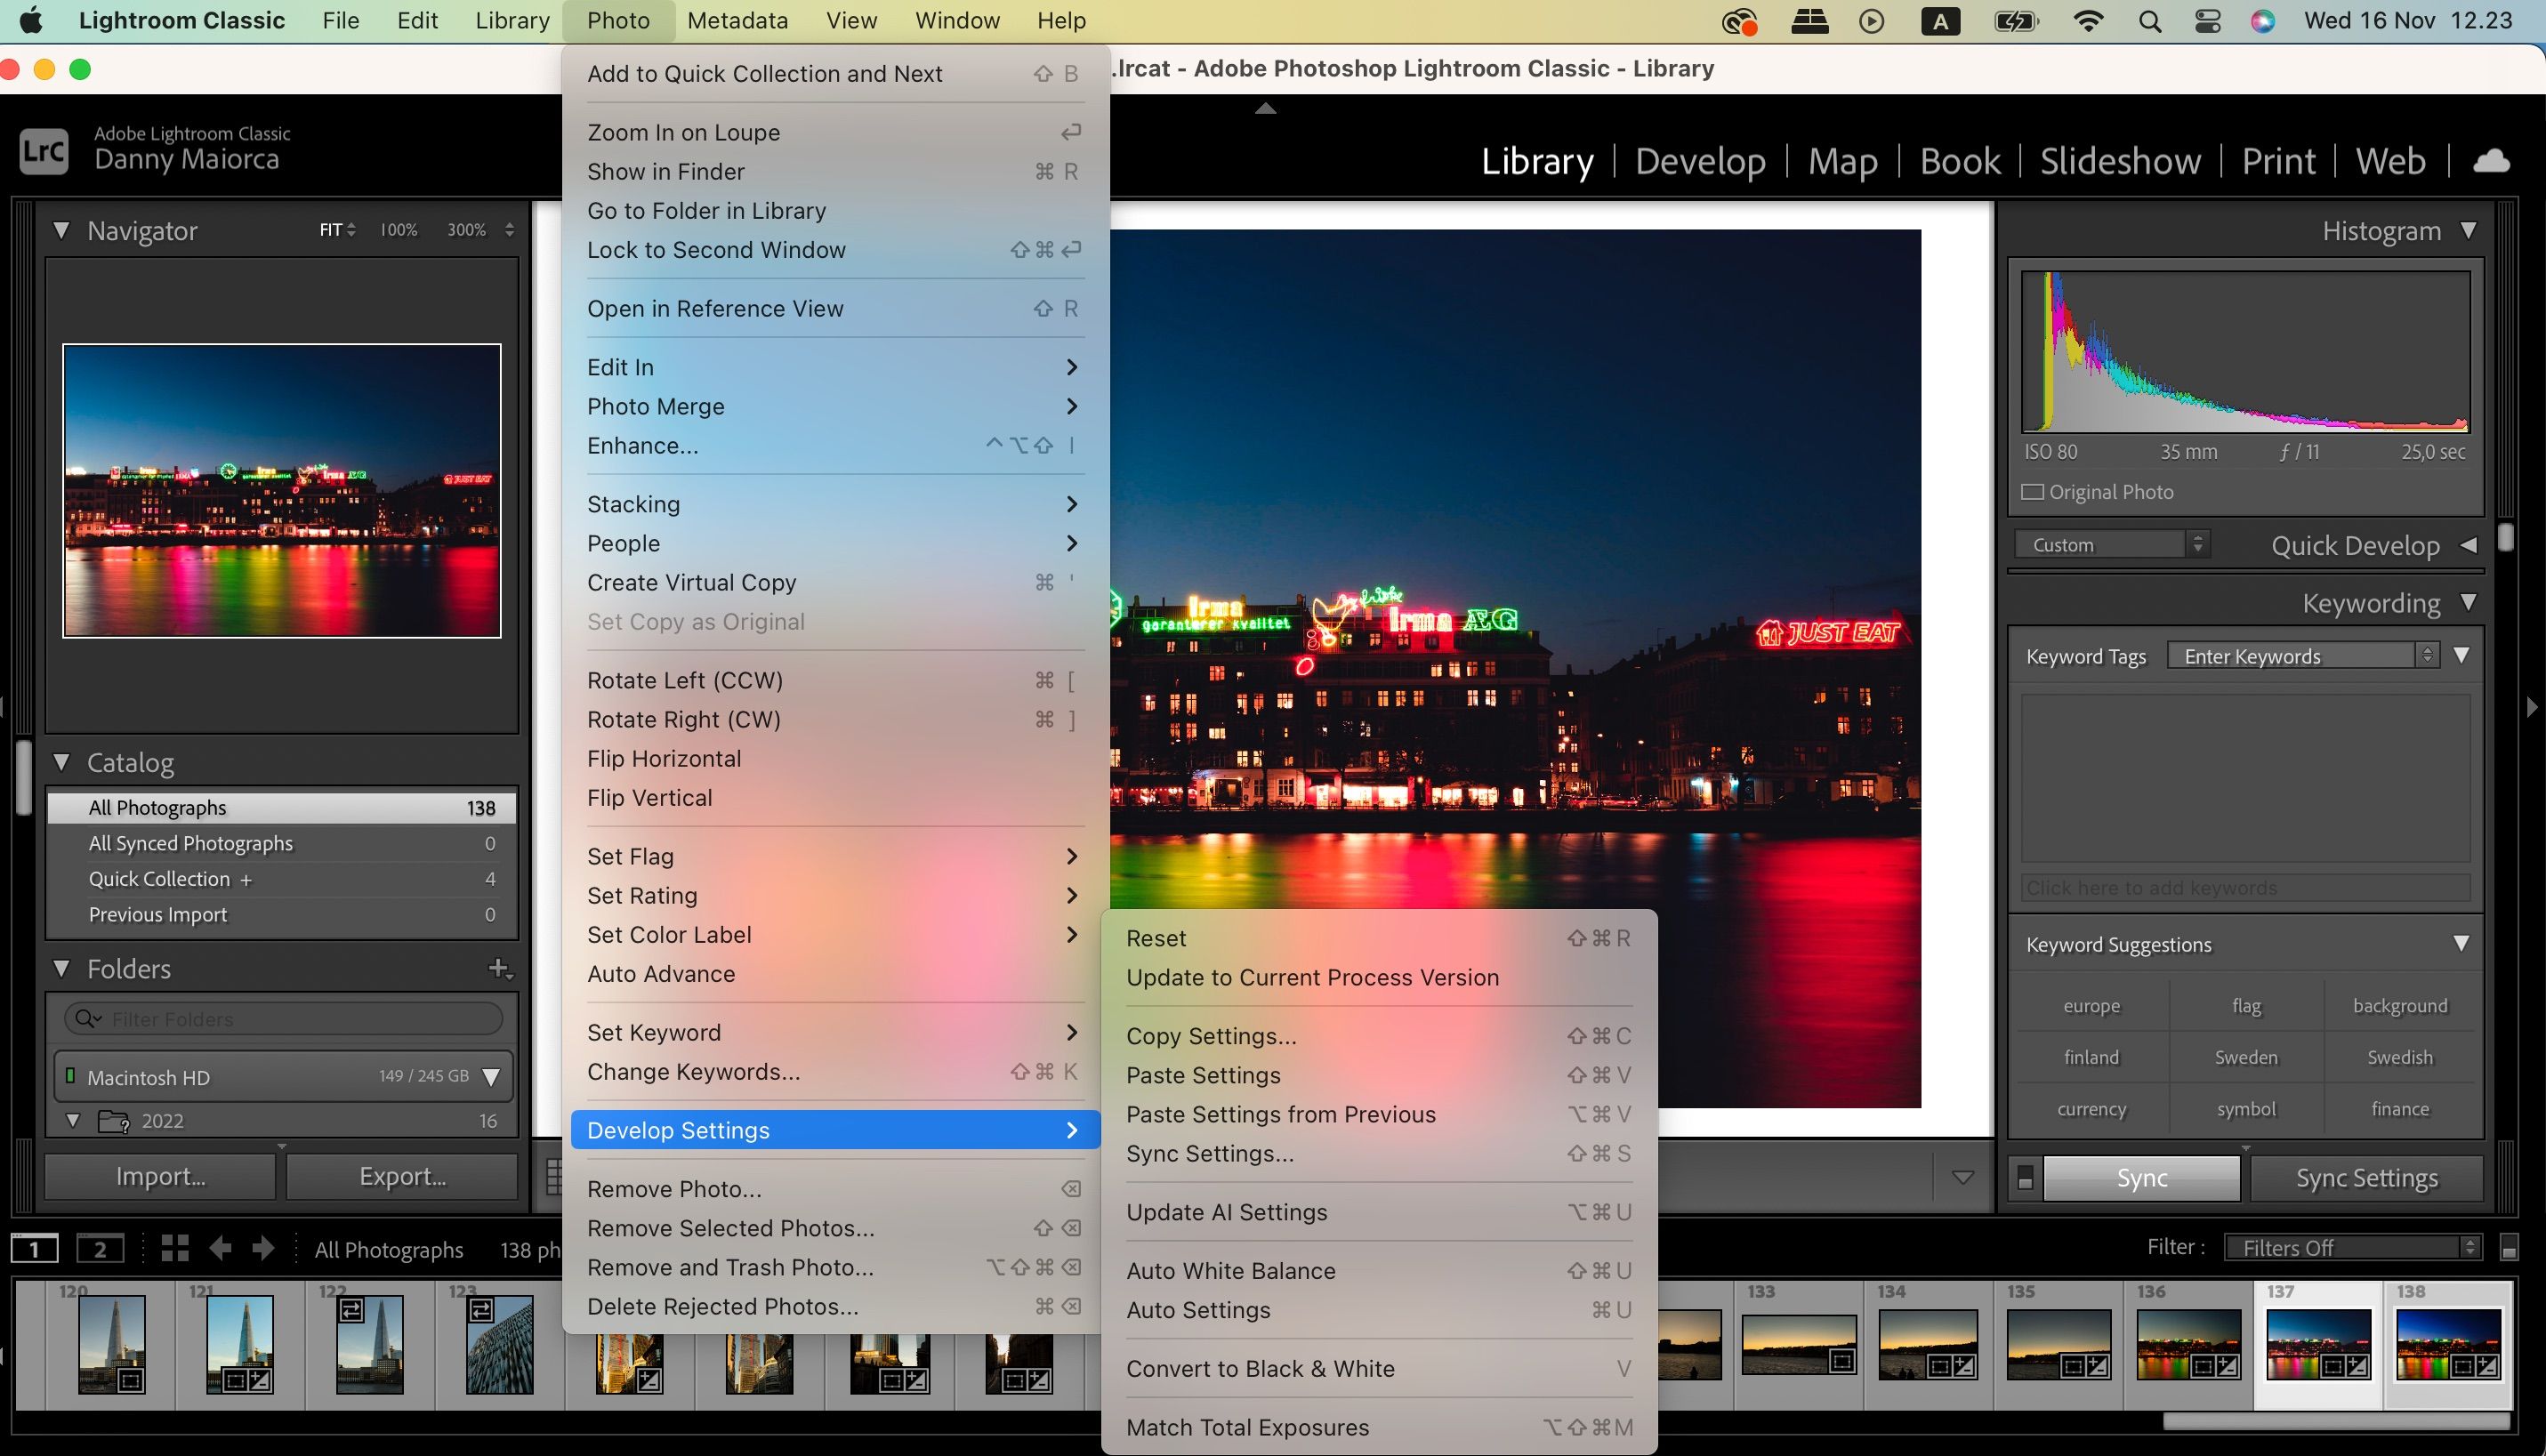Click the Sync Settings button
The image size is (2546, 1456).
(x=2366, y=1178)
